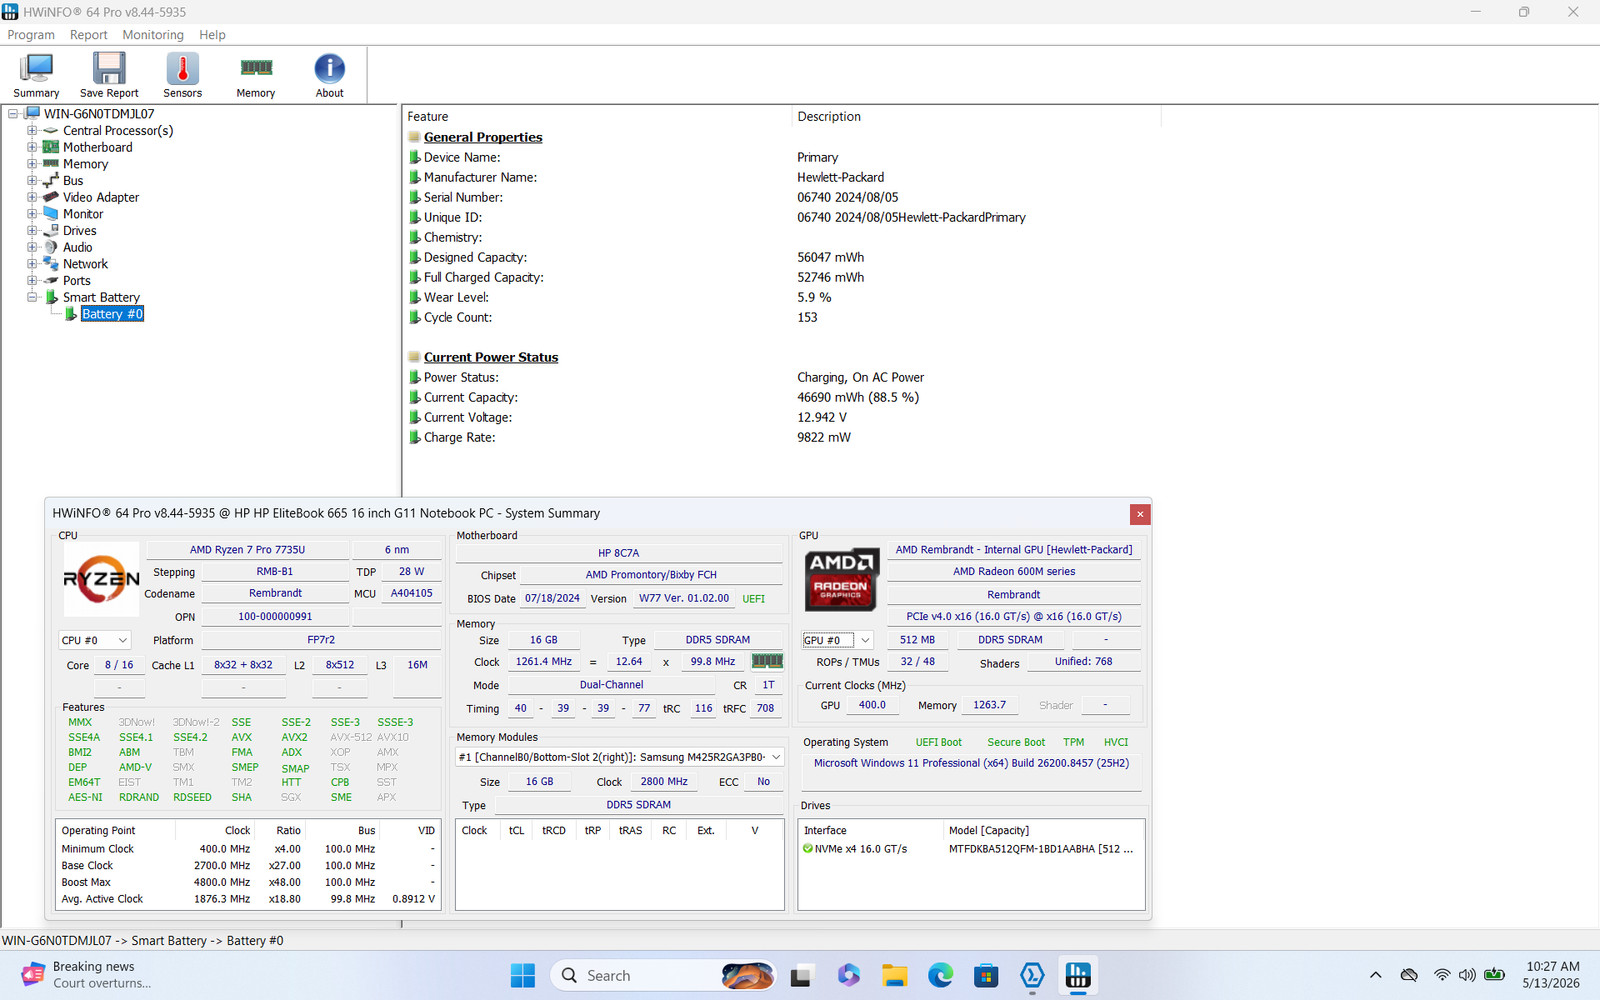
Task: Select the Ports tree item
Action: (x=77, y=281)
